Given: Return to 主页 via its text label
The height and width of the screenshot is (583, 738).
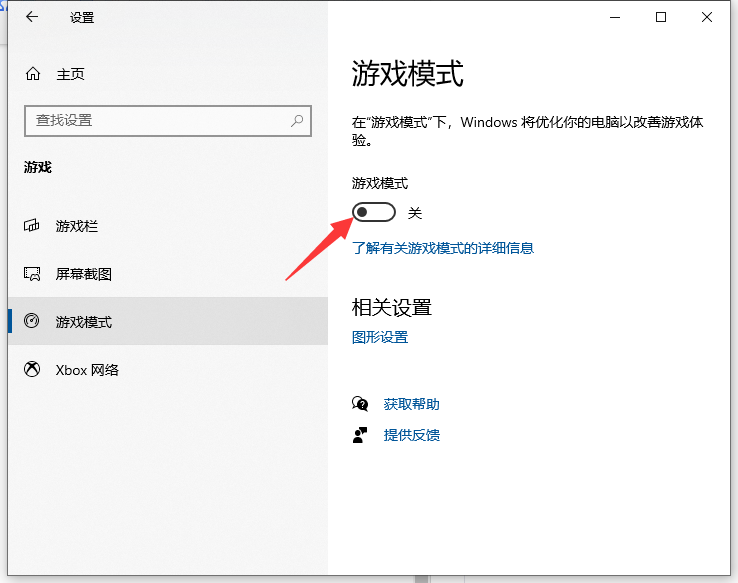Looking at the screenshot, I should (70, 74).
